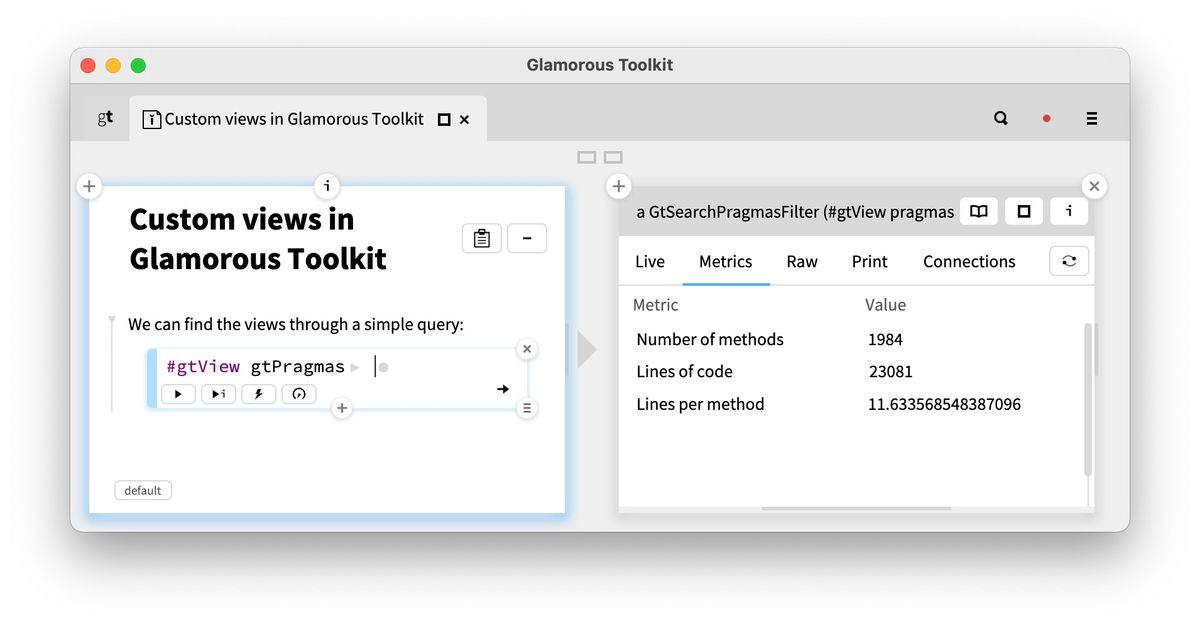The image size is (1200, 625).
Task: Click the inspector's vertical scrollbar
Action: tap(1088, 400)
